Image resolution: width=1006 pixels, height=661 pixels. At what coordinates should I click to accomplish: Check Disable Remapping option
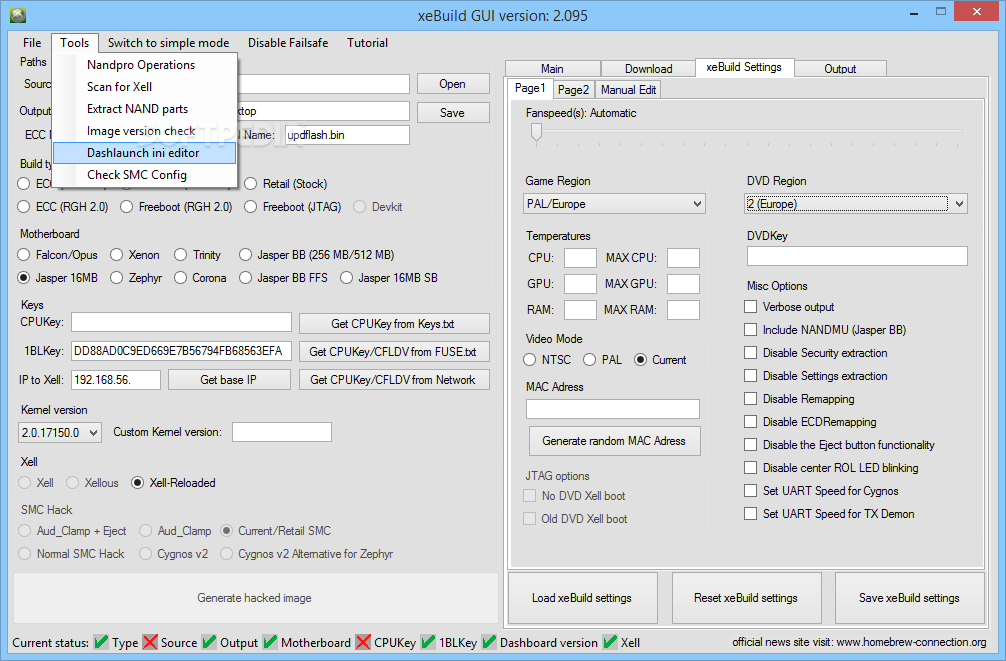click(751, 399)
